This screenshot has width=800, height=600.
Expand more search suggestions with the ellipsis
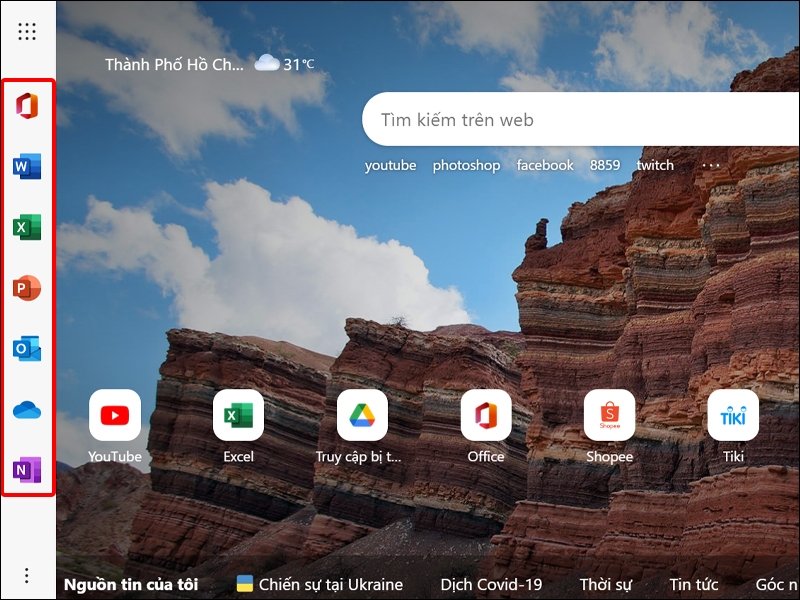(x=713, y=165)
